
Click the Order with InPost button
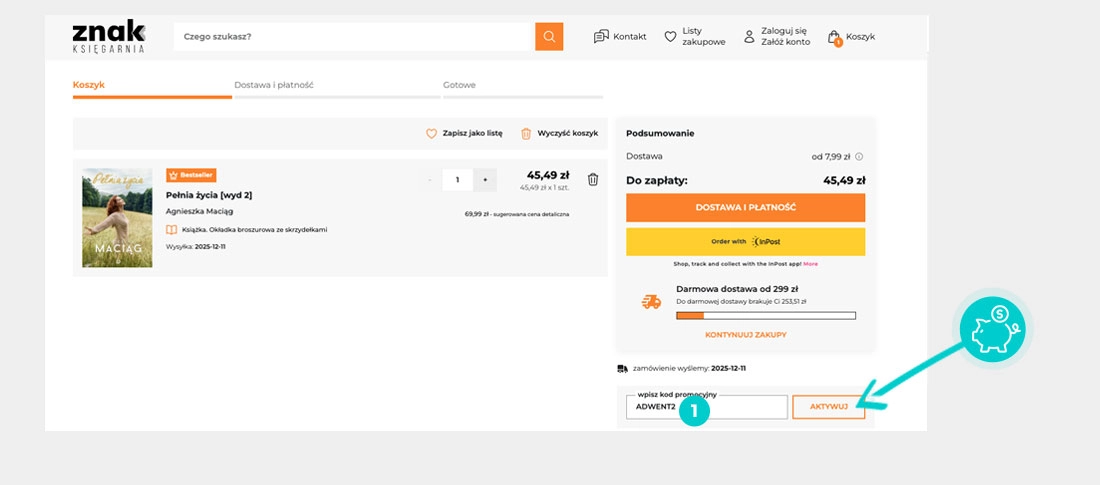(745, 242)
